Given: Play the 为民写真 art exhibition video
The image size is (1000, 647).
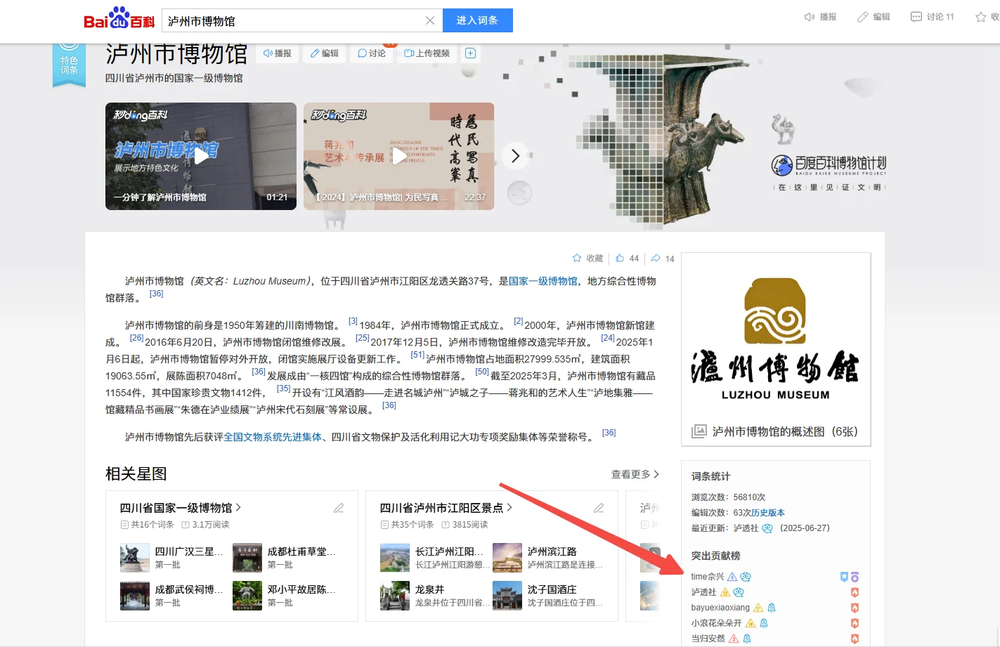Looking at the screenshot, I should (x=399, y=155).
